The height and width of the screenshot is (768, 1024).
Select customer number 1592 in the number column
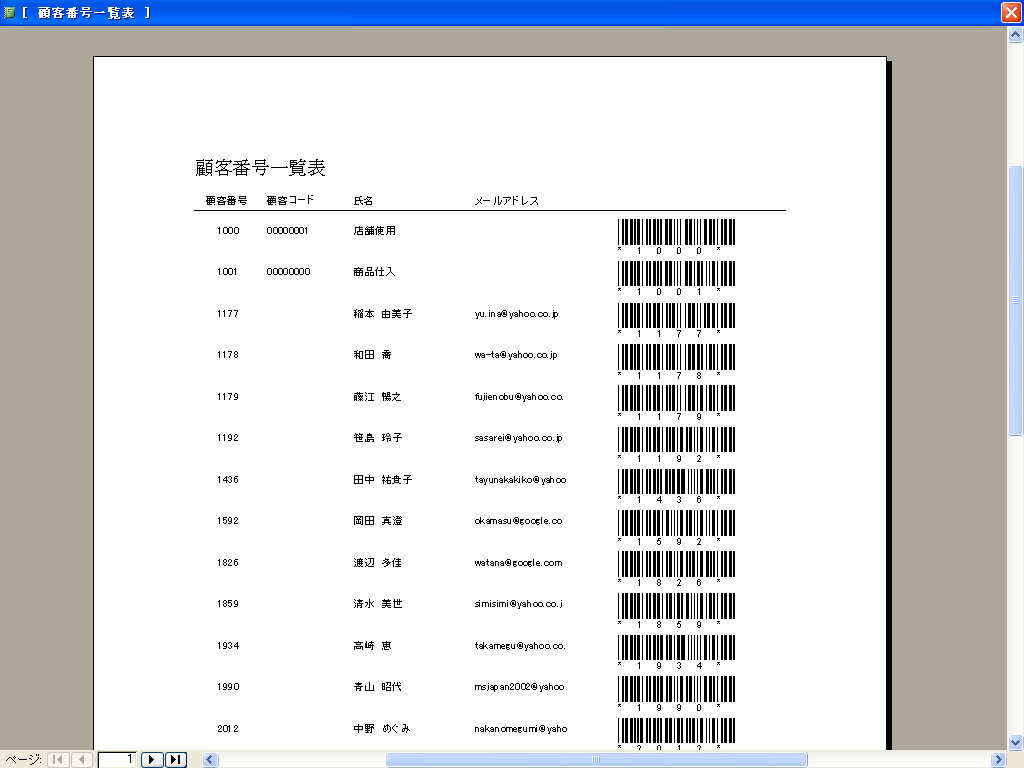click(228, 520)
